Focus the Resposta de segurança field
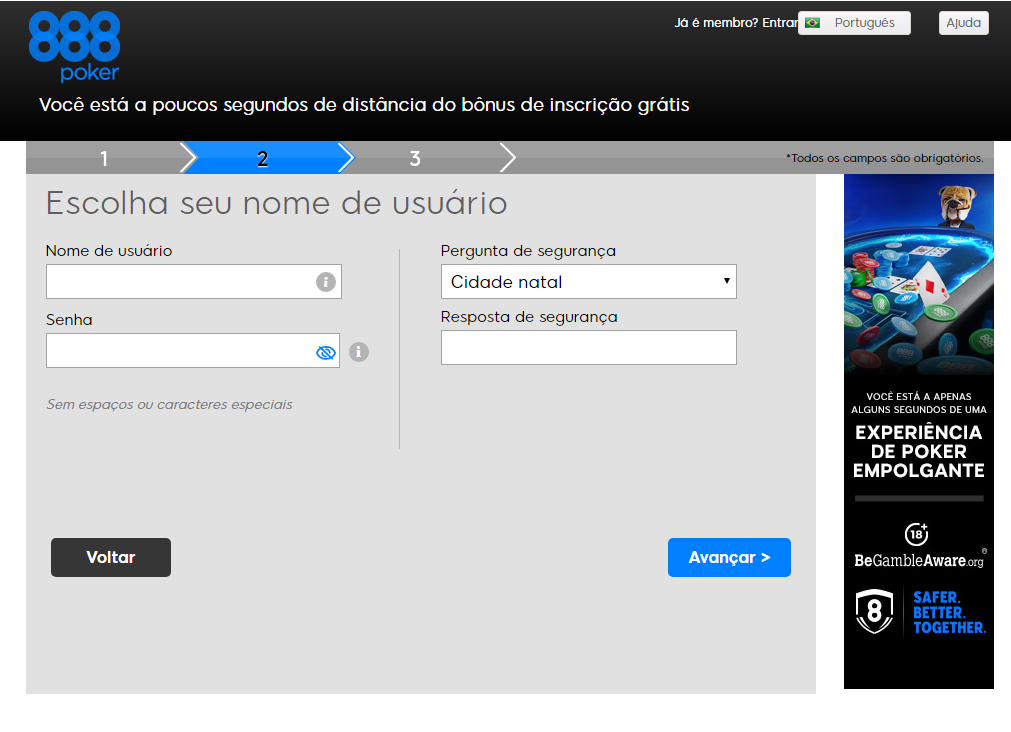The height and width of the screenshot is (732, 1011). click(589, 348)
